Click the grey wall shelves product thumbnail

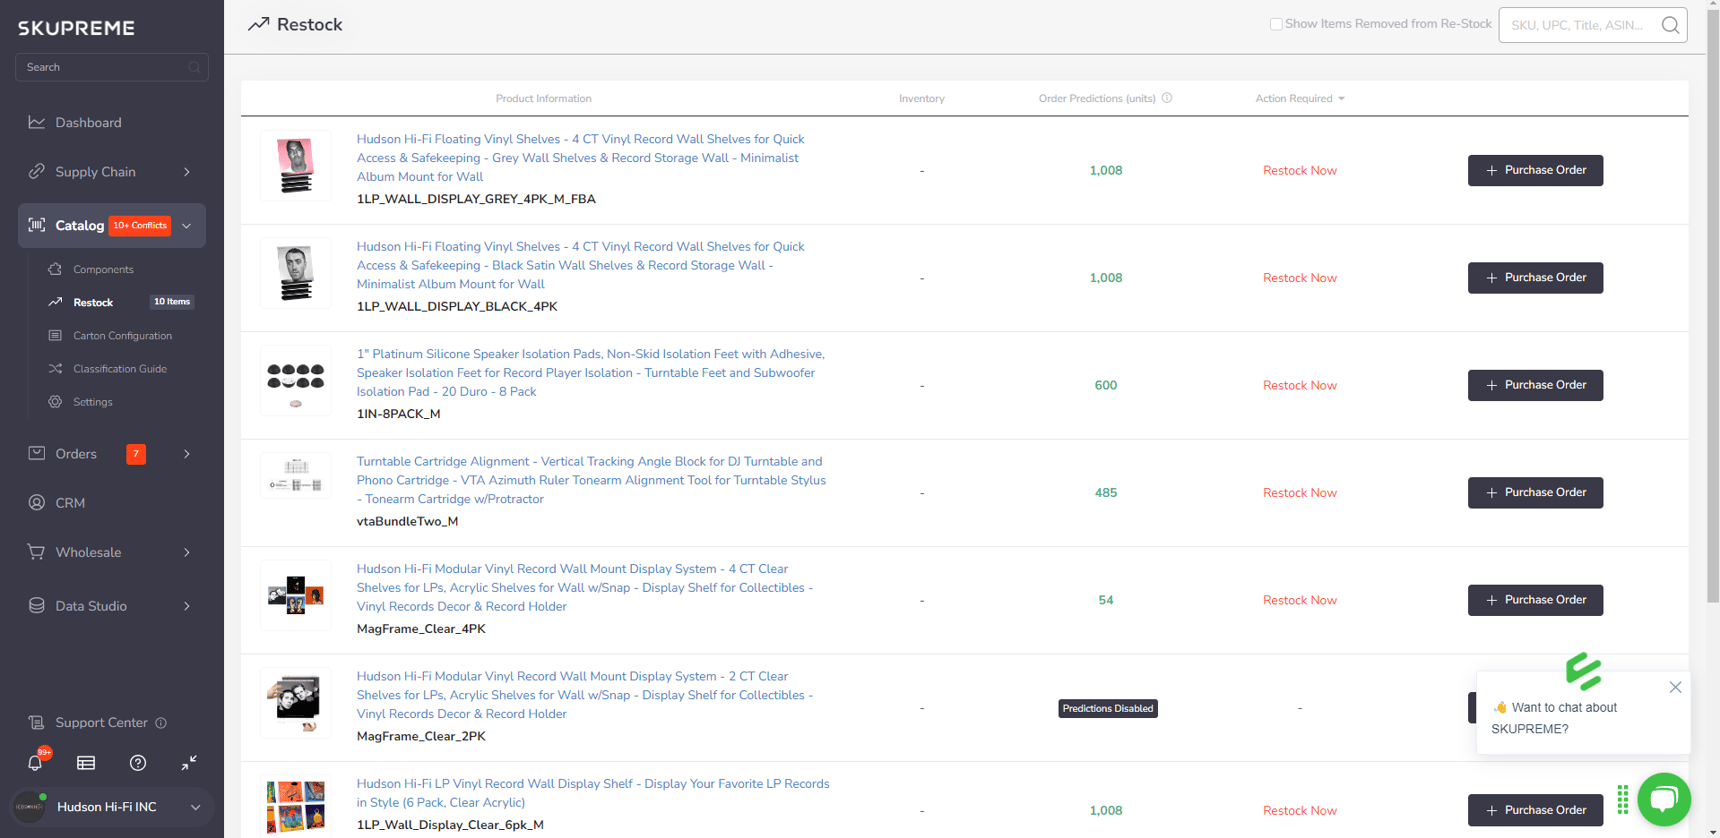pyautogui.click(x=295, y=166)
